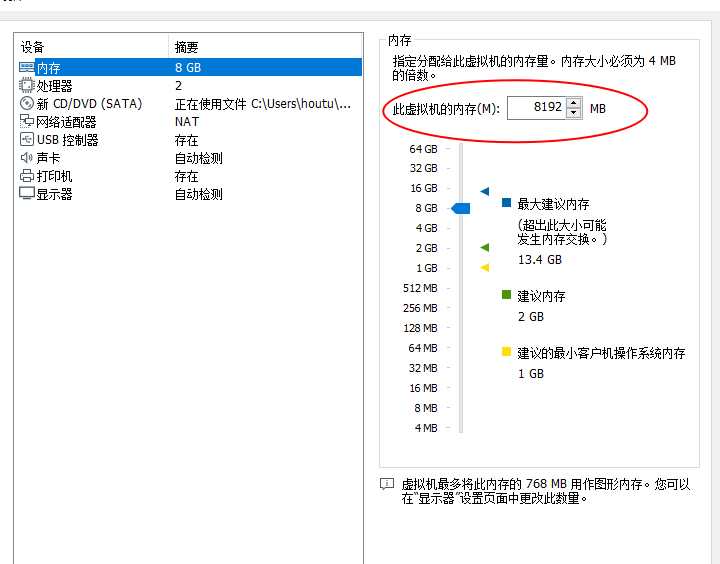
Task: Click the green recommended memory marker
Action: click(485, 248)
